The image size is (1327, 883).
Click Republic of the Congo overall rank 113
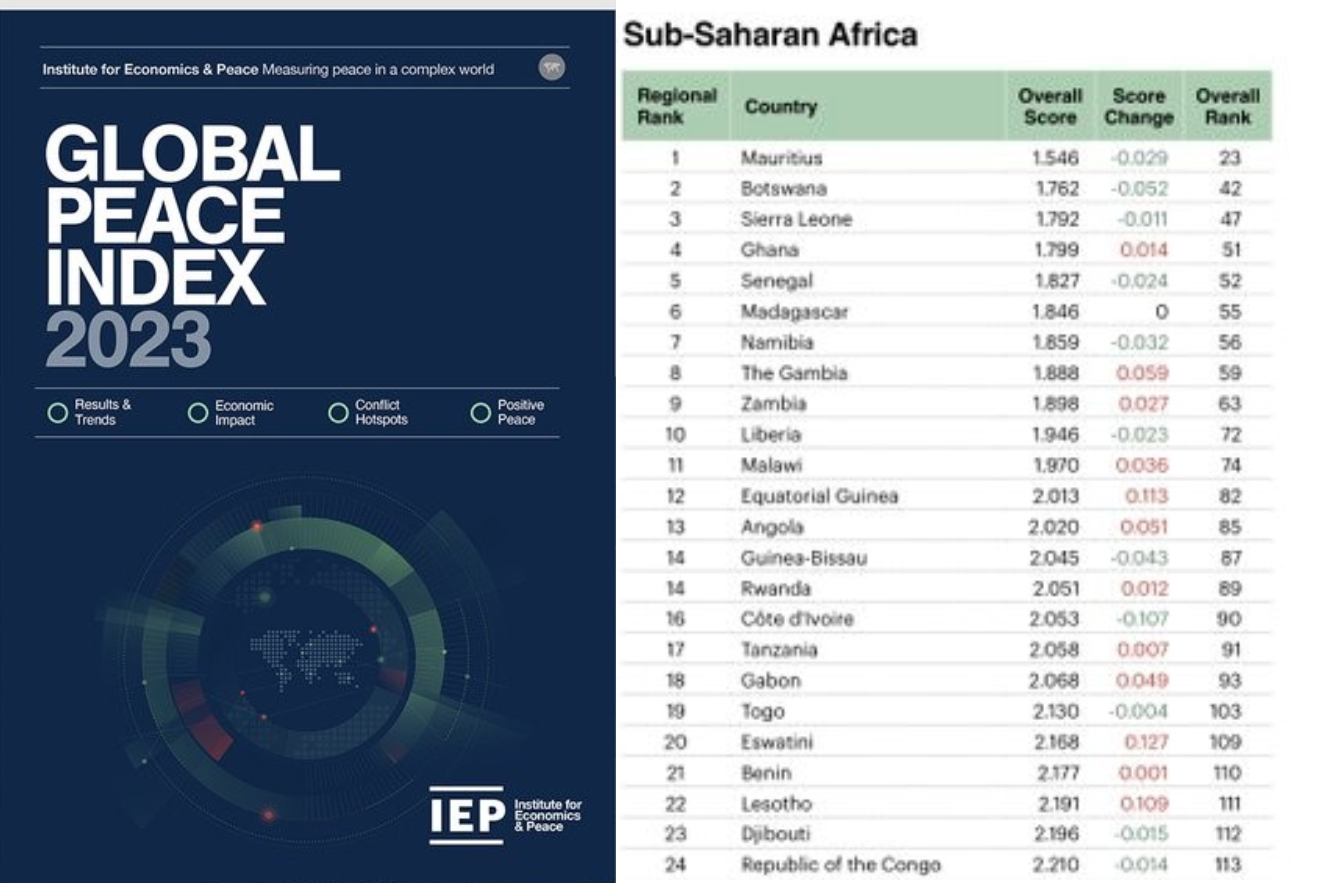[x=1228, y=865]
